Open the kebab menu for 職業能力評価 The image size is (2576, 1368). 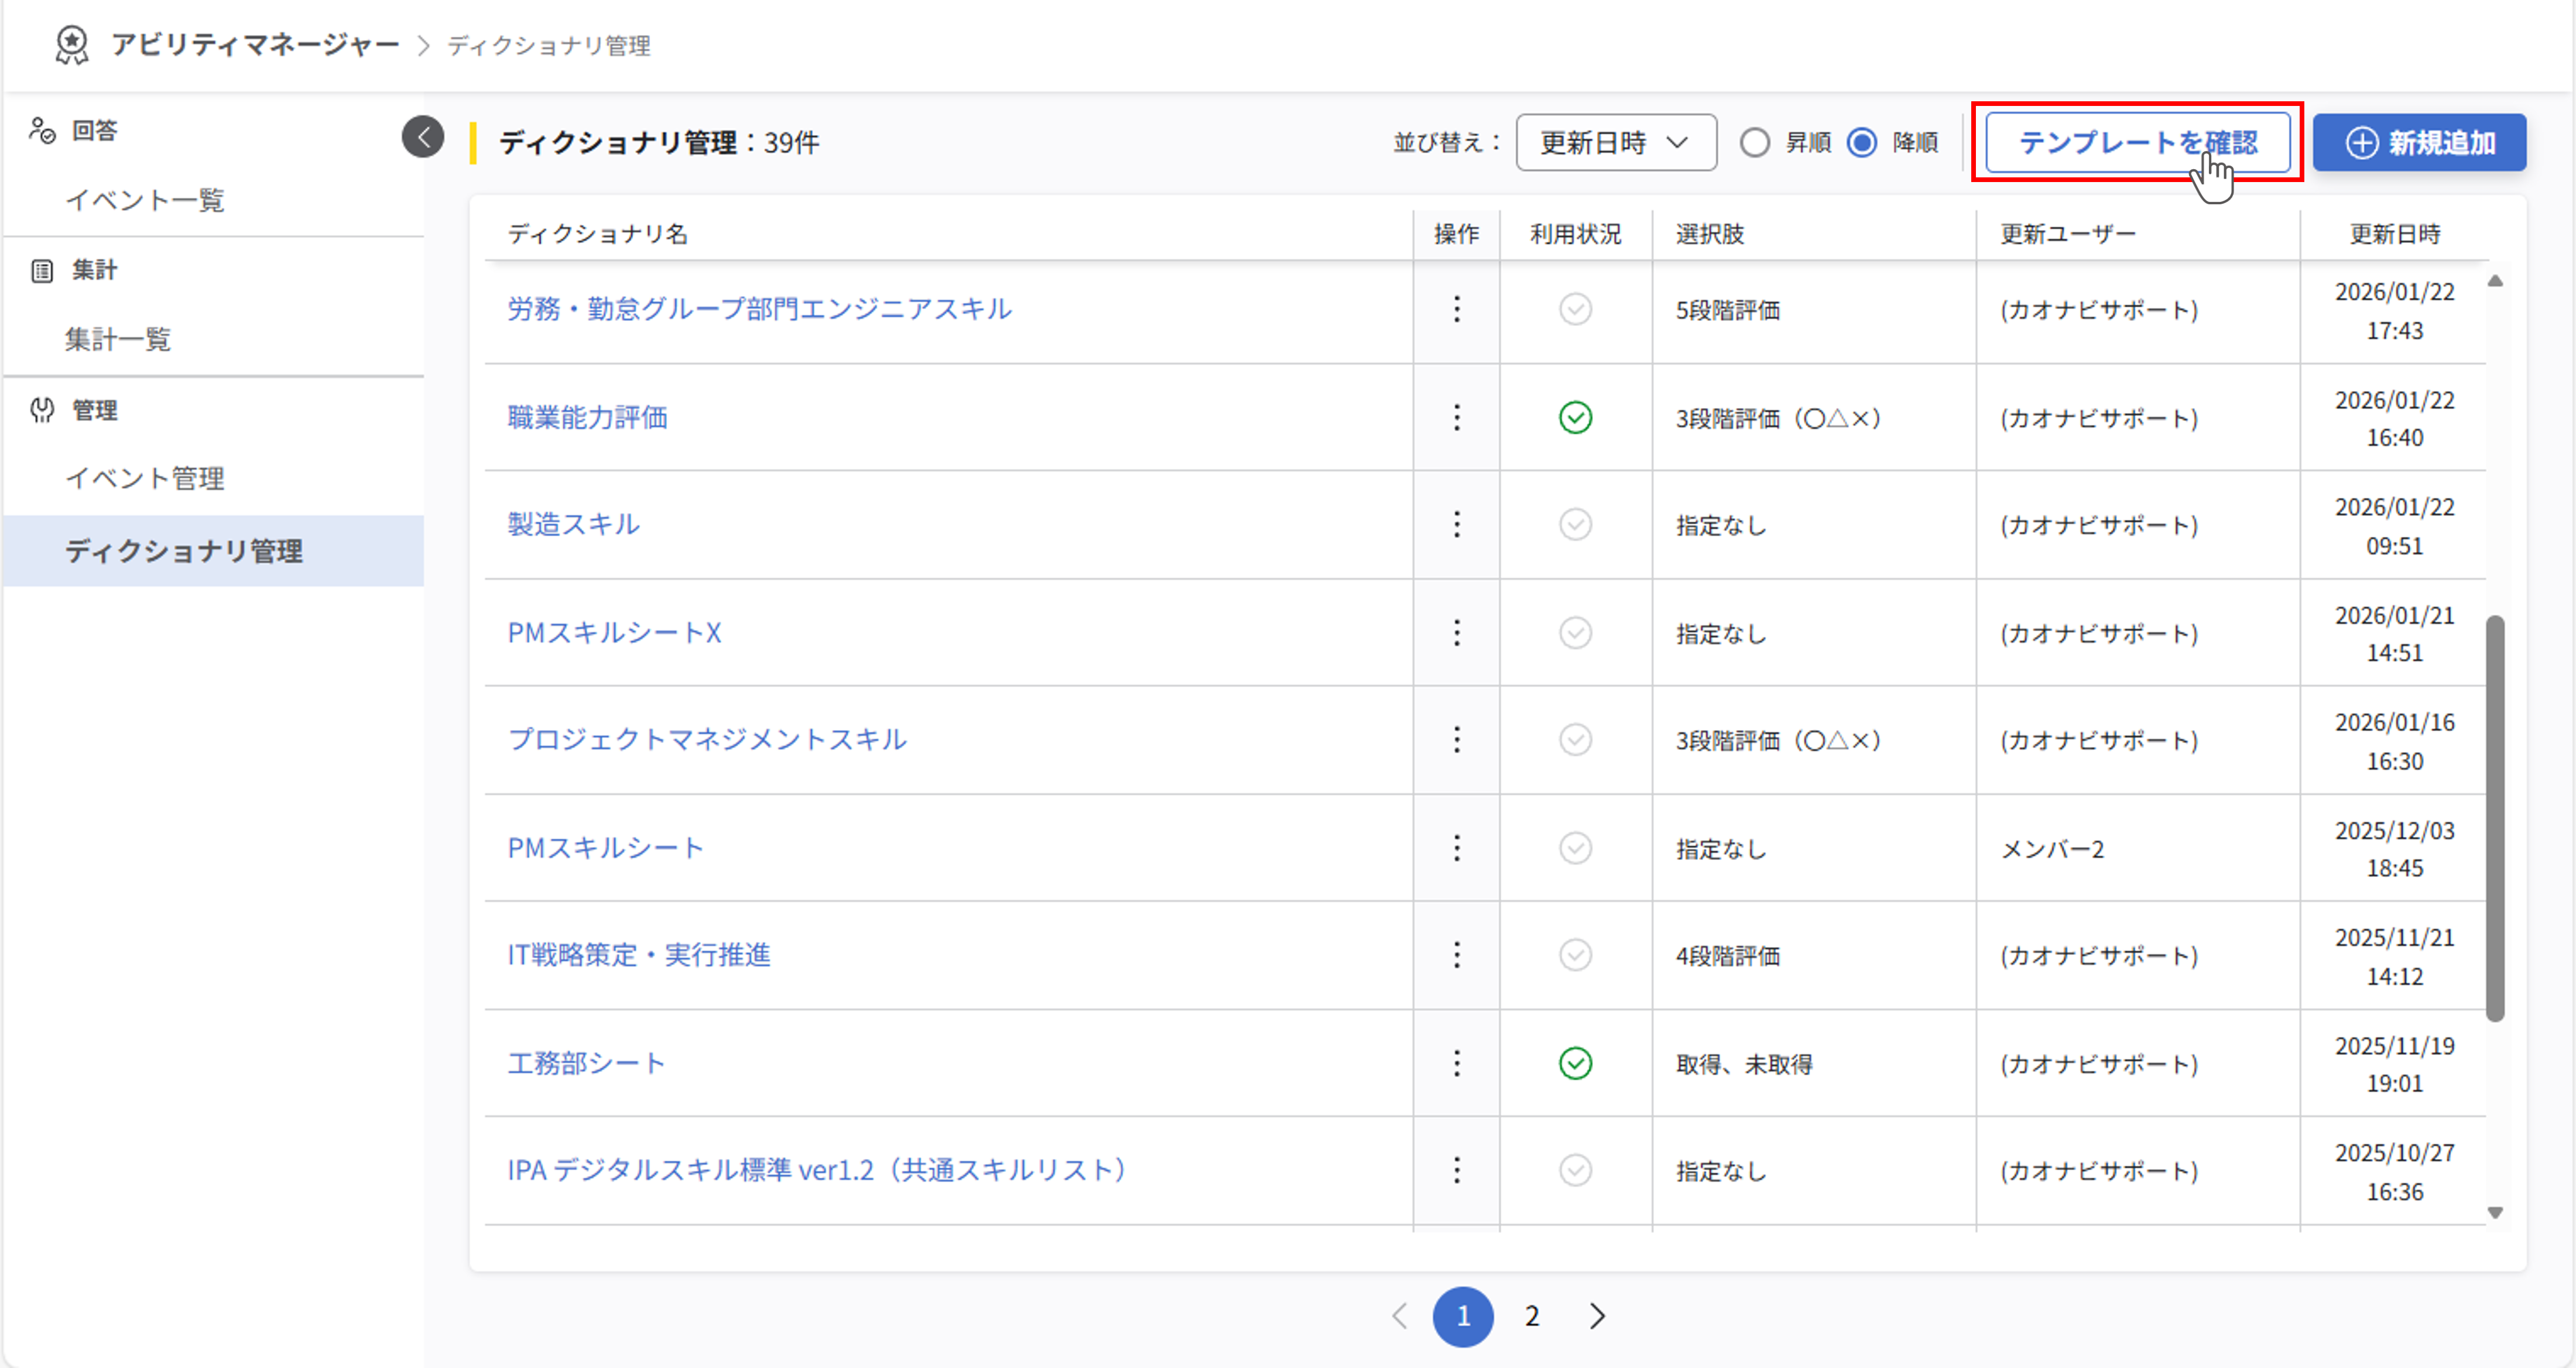pos(1456,417)
